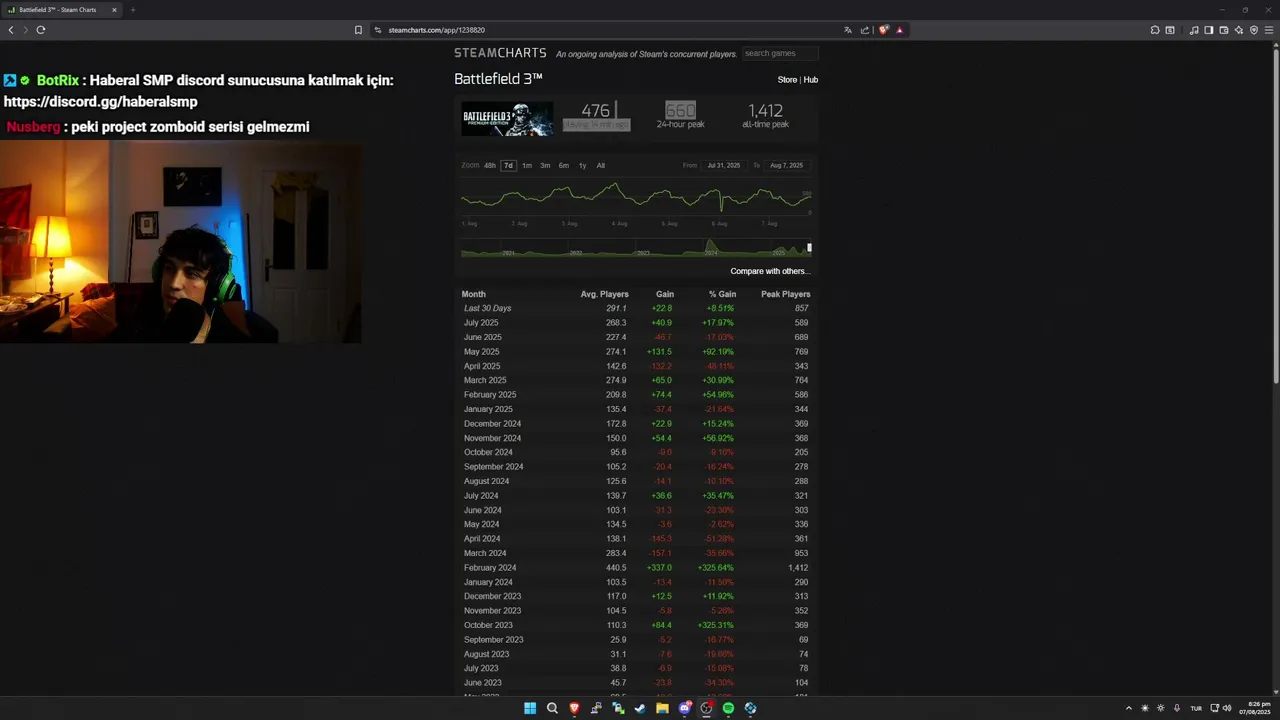Click the Avg. Players column header

(x=604, y=294)
